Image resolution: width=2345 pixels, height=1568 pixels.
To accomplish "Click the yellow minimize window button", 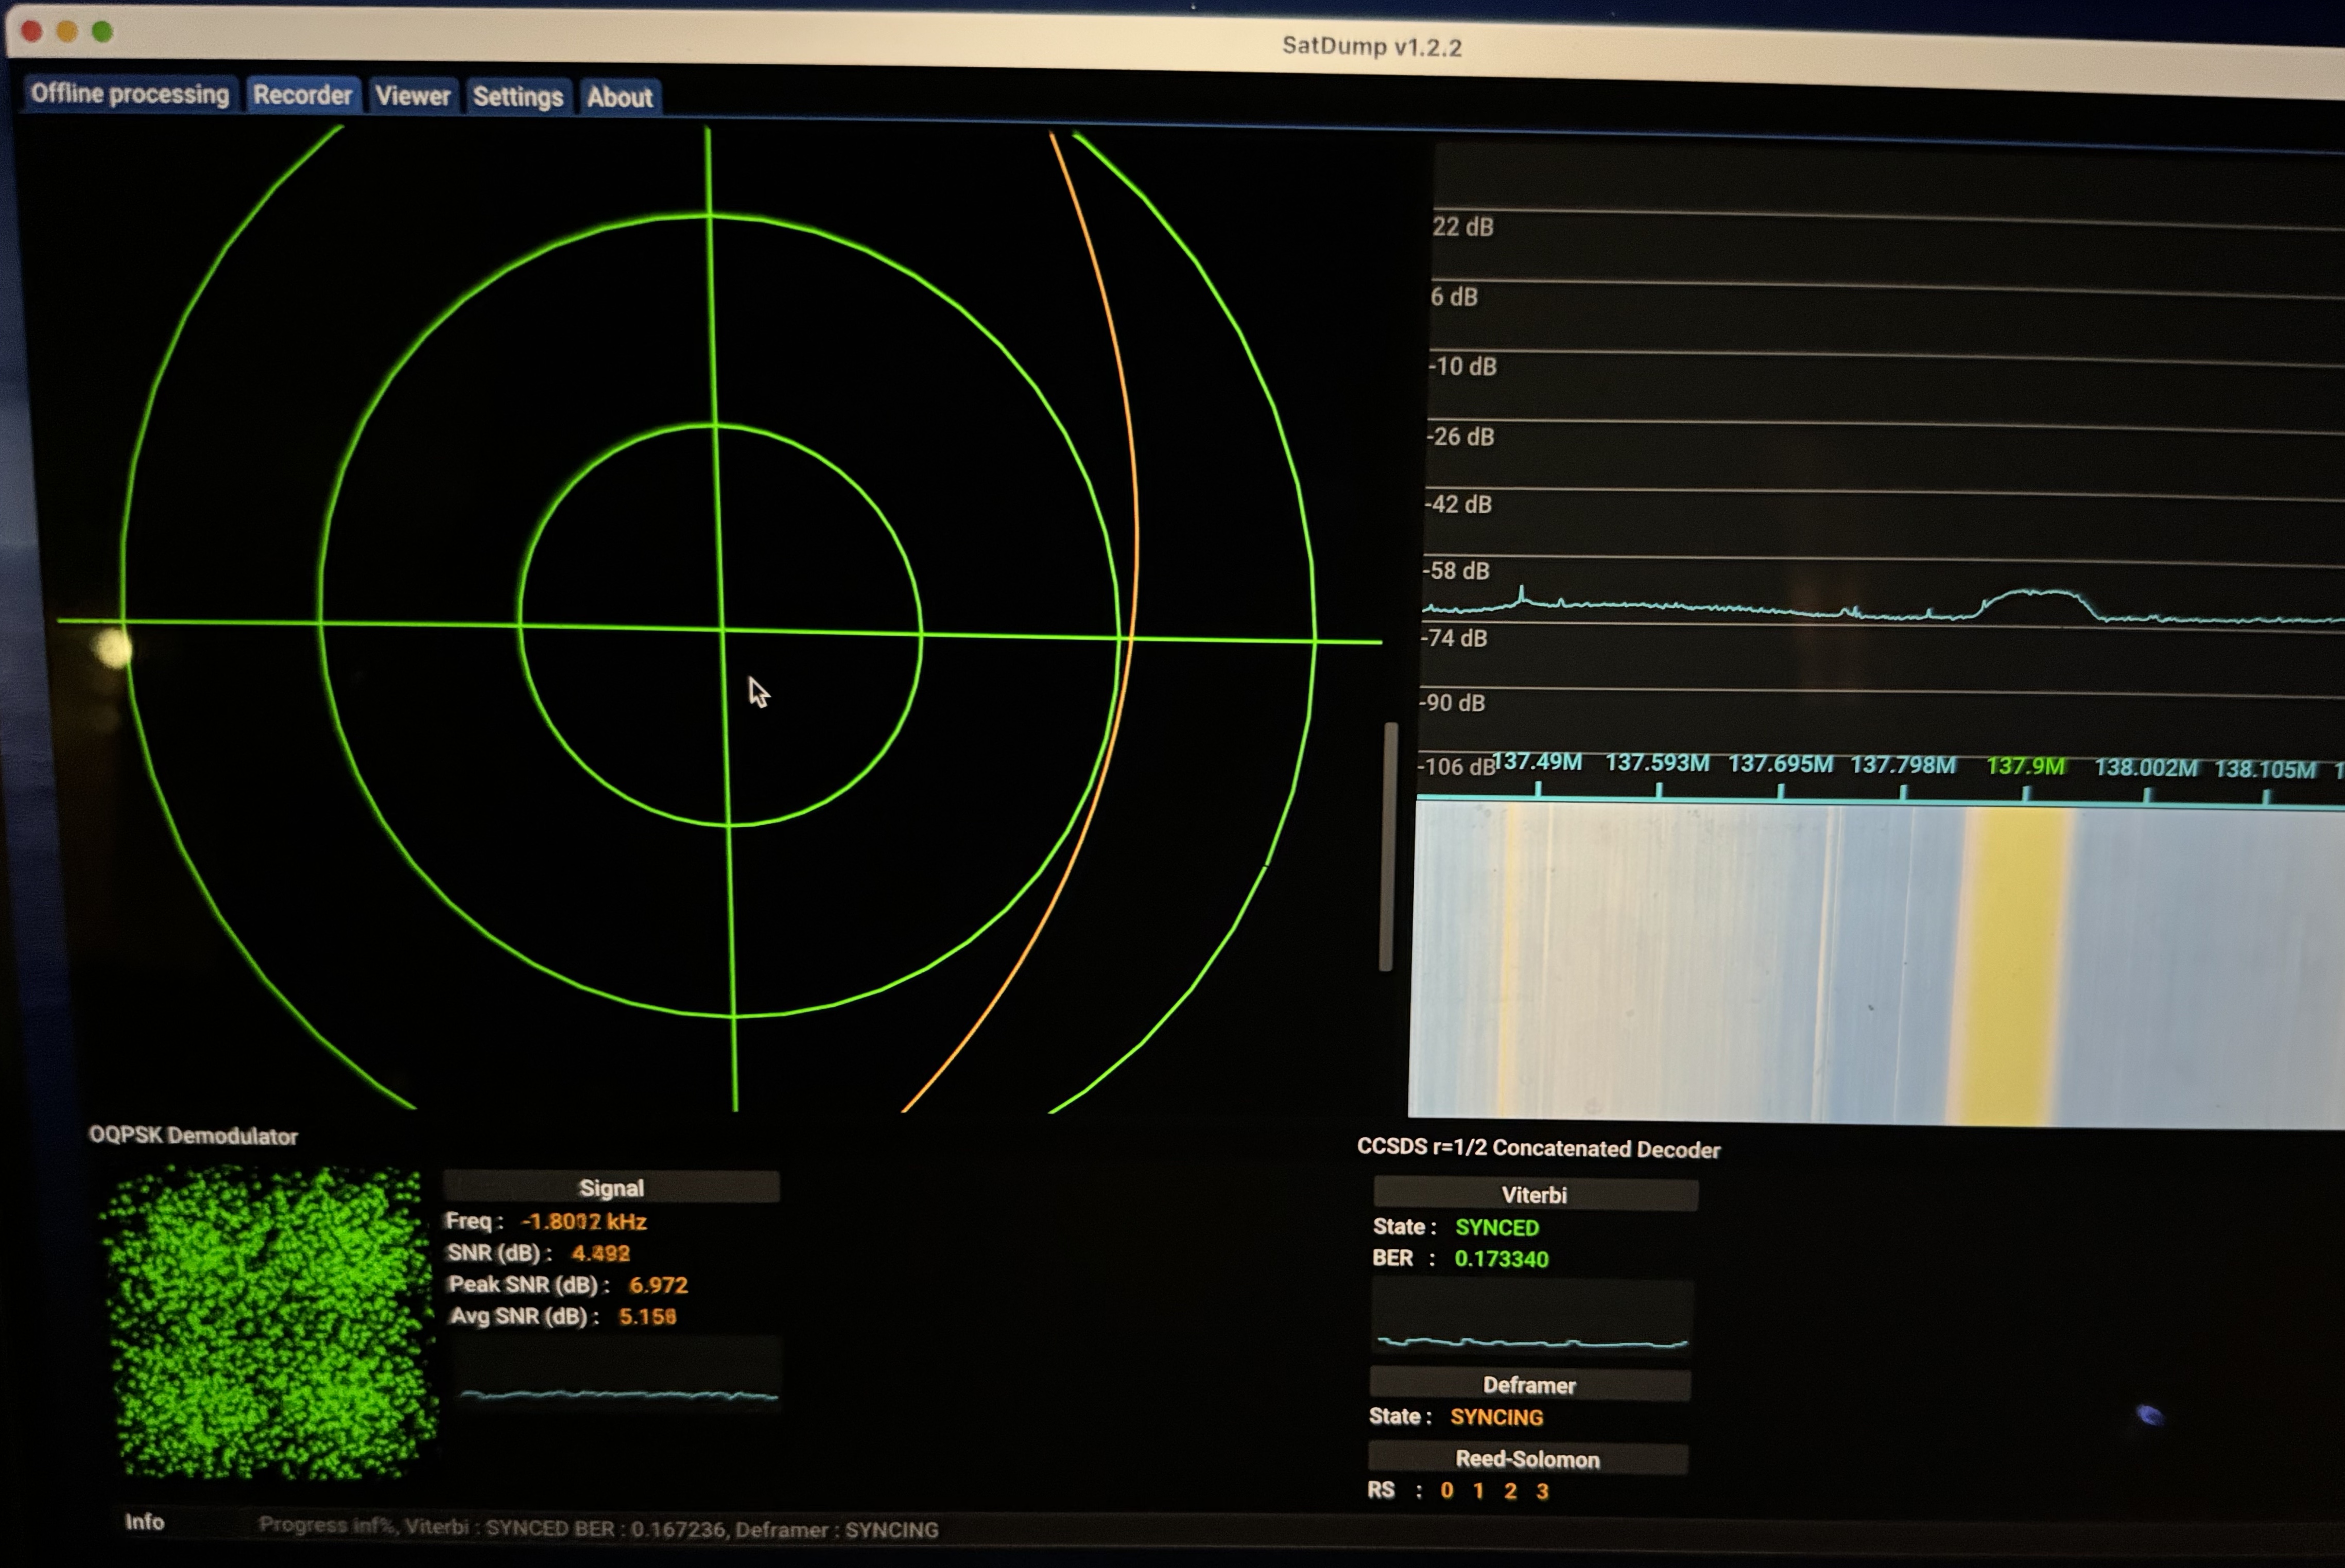I will 67,32.
